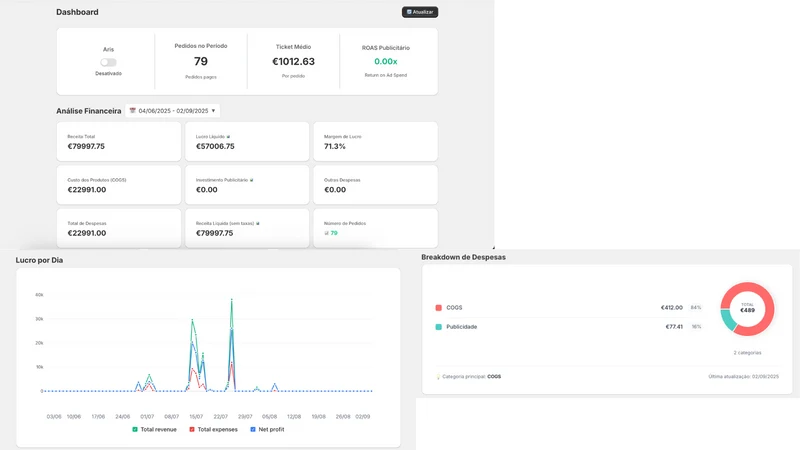Click the Atualizar refresh button
Viewport: 800px width, 450px height.
pos(419,12)
